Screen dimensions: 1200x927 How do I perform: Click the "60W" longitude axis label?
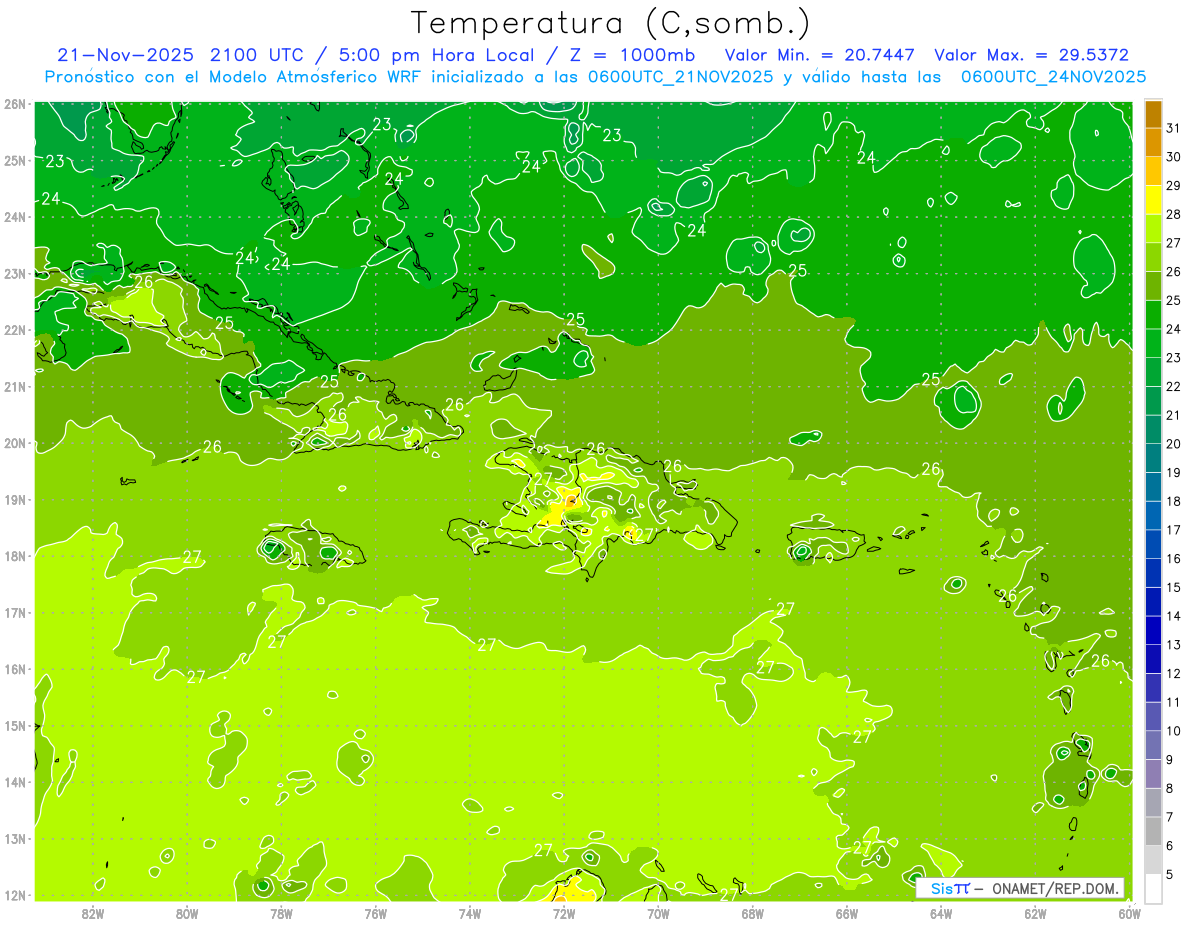pyautogui.click(x=1129, y=913)
